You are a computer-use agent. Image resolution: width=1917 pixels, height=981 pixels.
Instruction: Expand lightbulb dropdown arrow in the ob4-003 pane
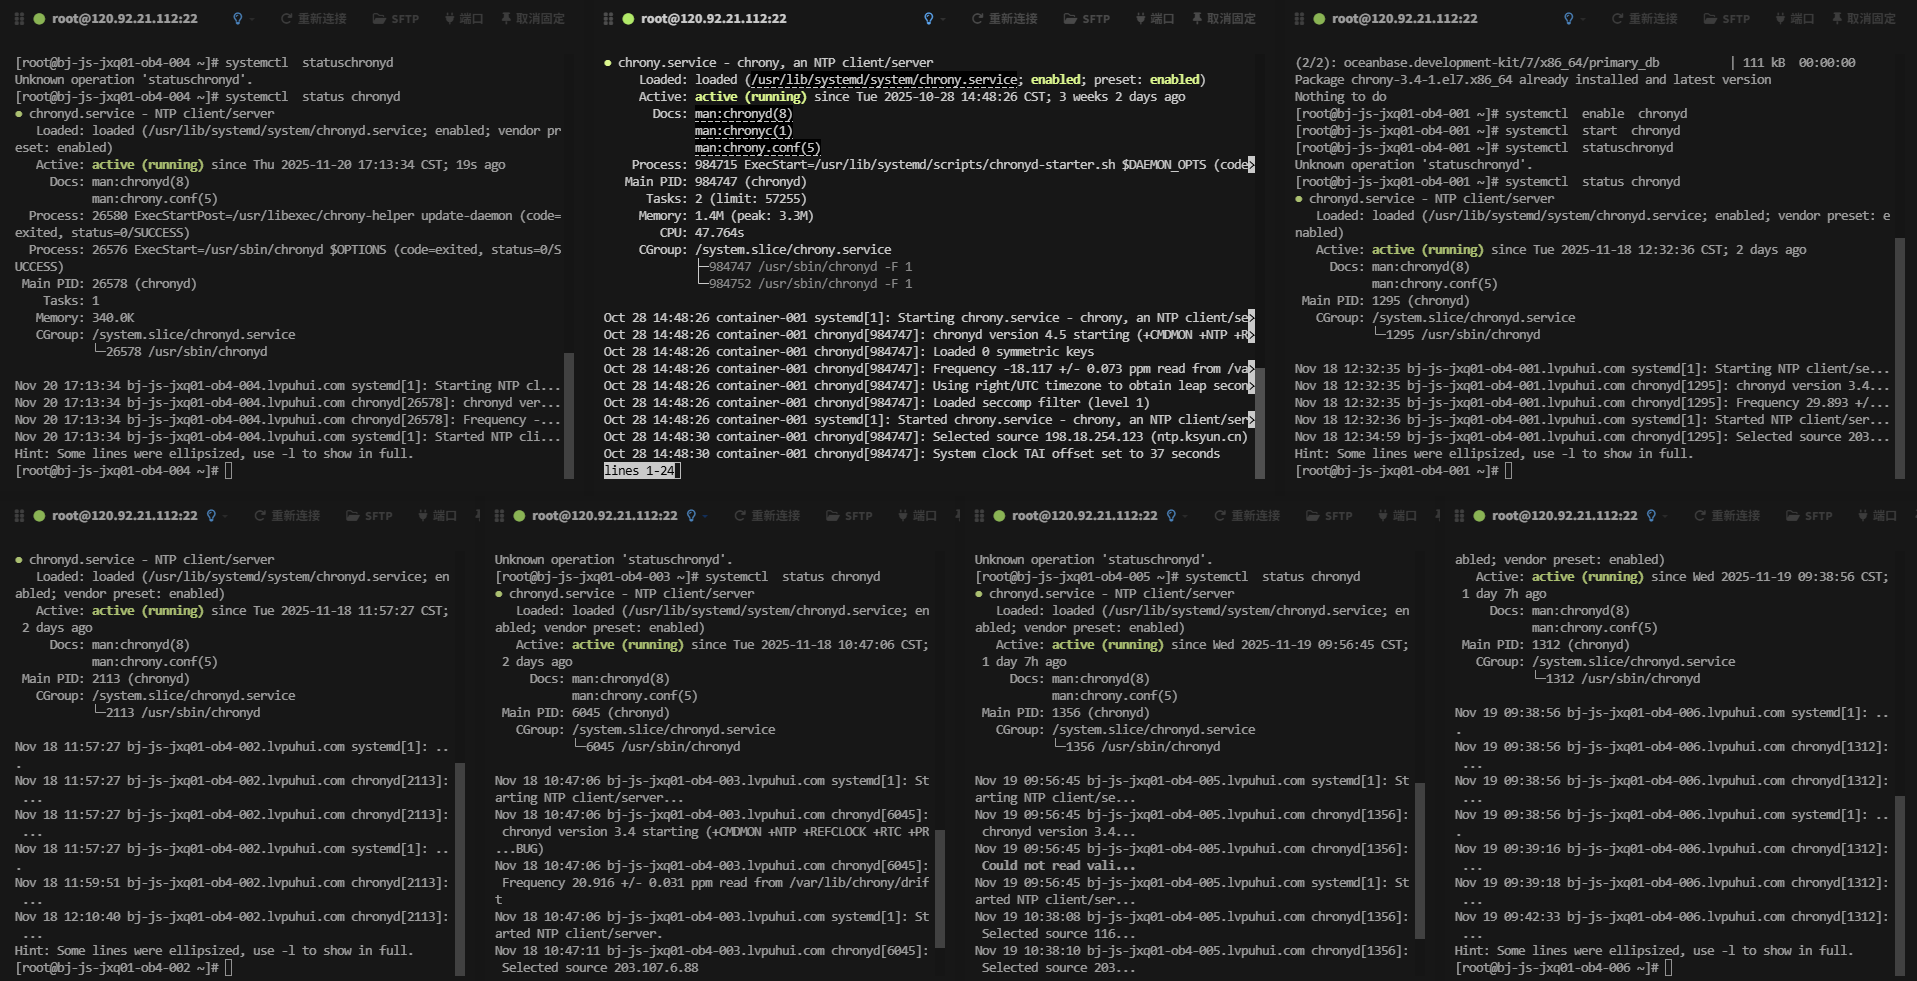coord(705,516)
